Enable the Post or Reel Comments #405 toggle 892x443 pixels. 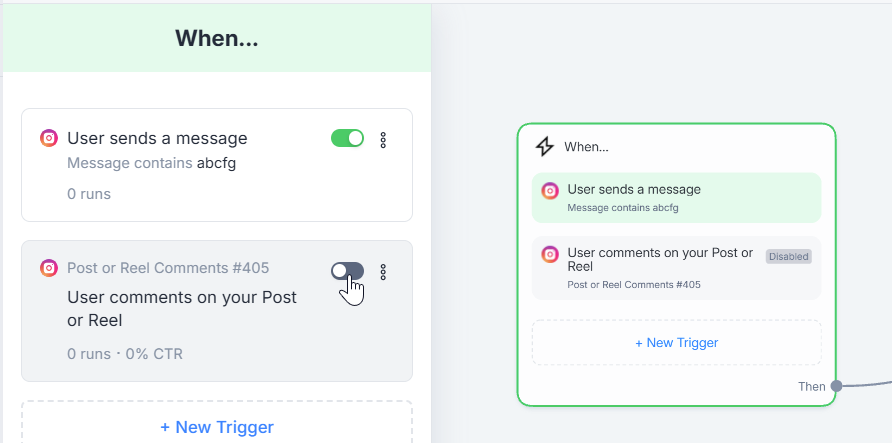(348, 271)
